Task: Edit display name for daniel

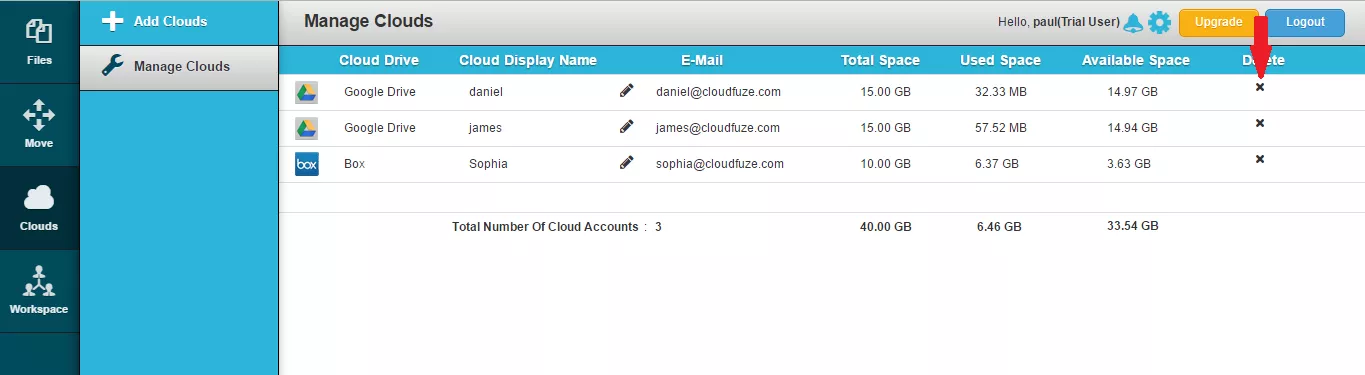Action: tap(627, 91)
